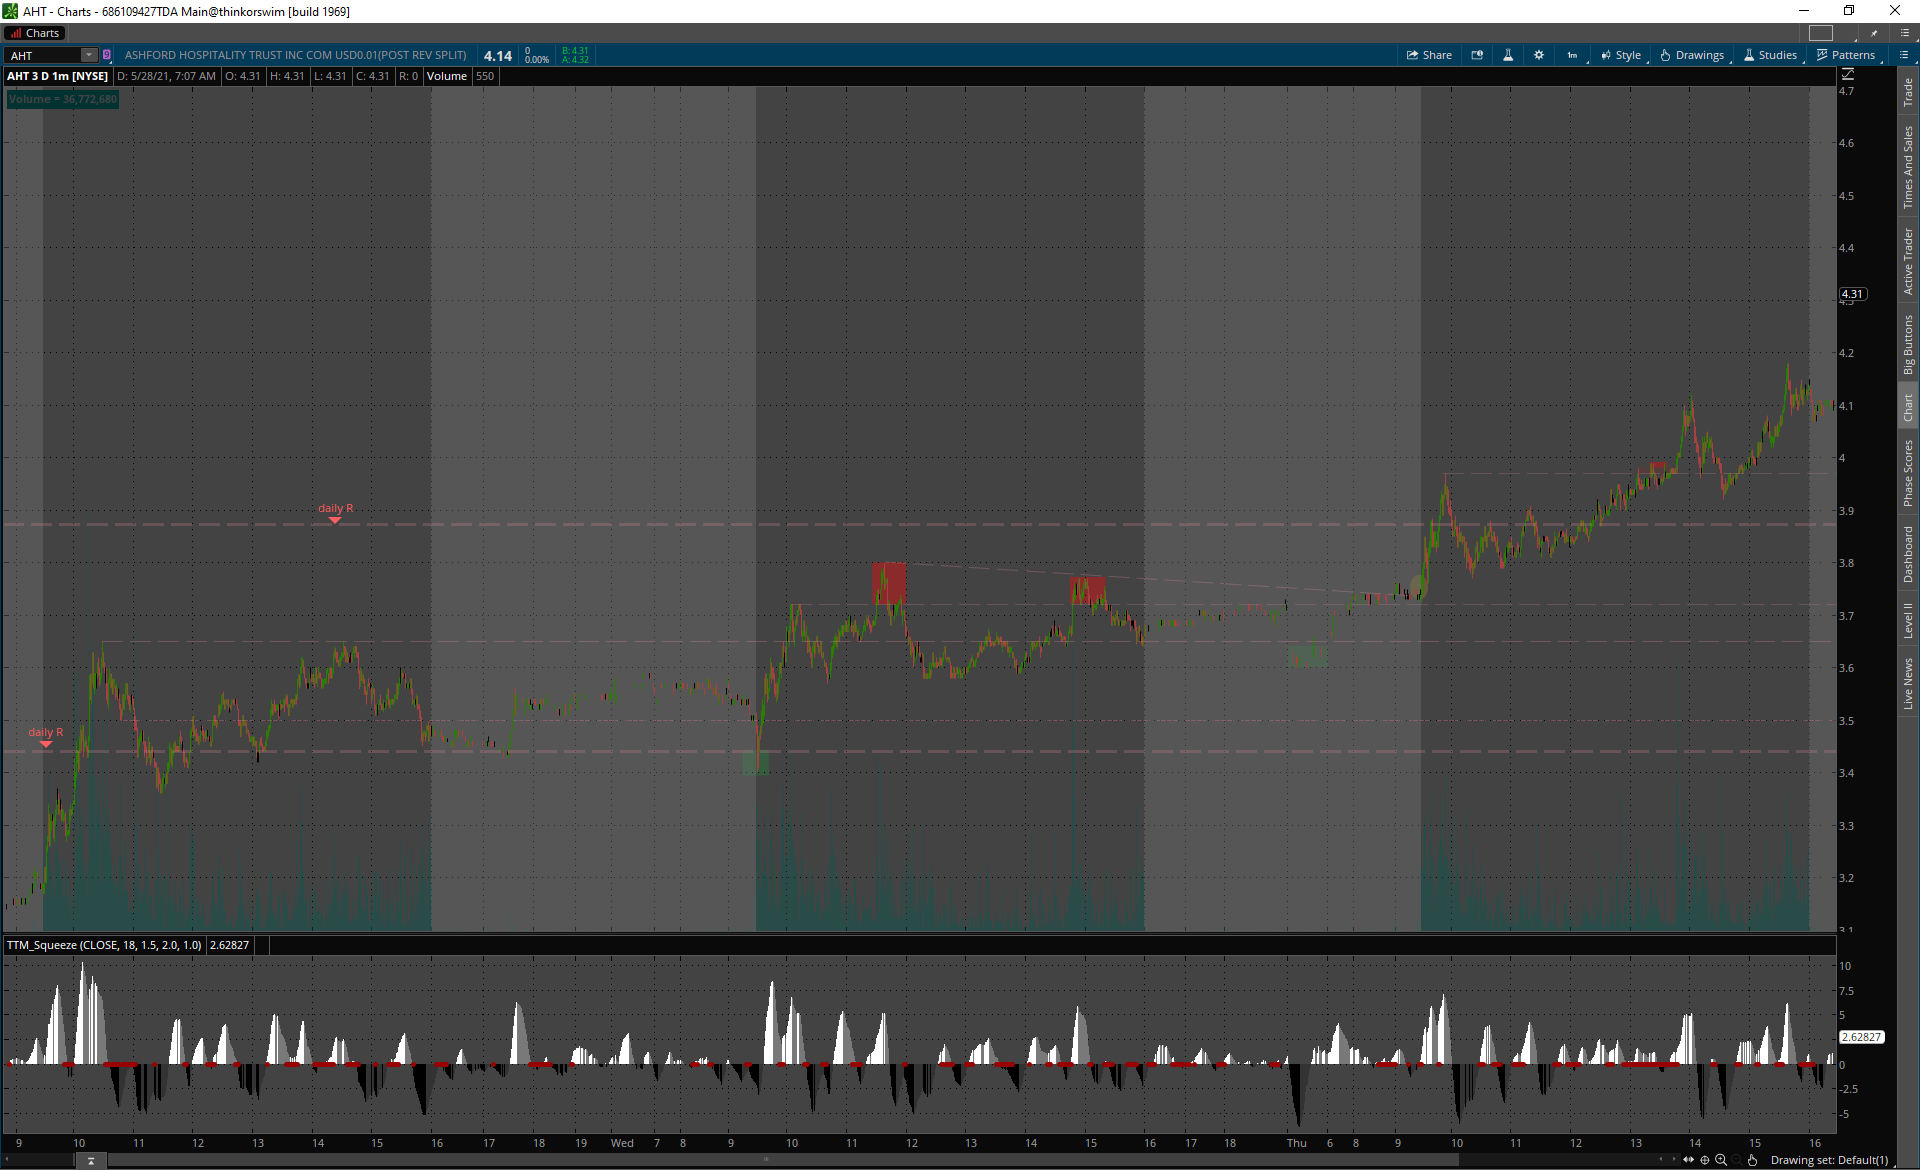1920x1170 pixels.
Task: Toggle the pin icon in the top bar
Action: (x=1874, y=33)
